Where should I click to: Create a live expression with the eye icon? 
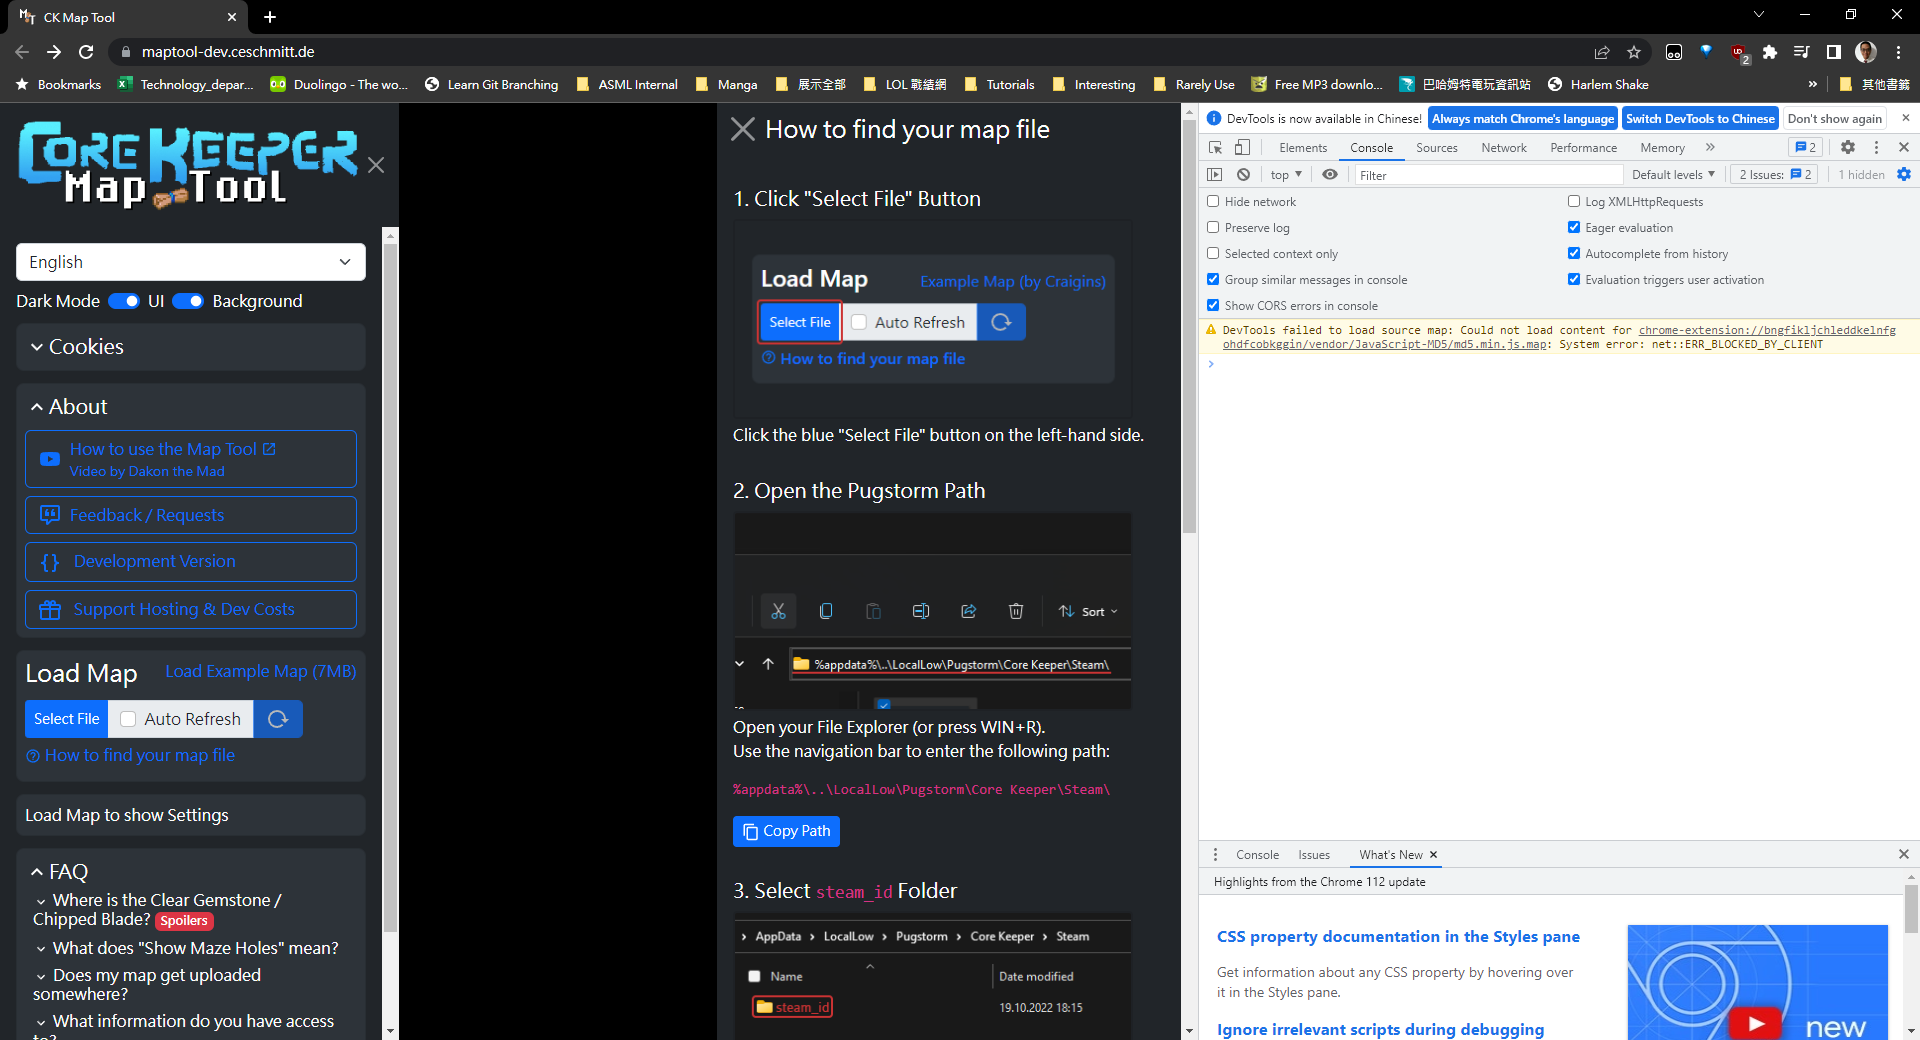click(1330, 174)
